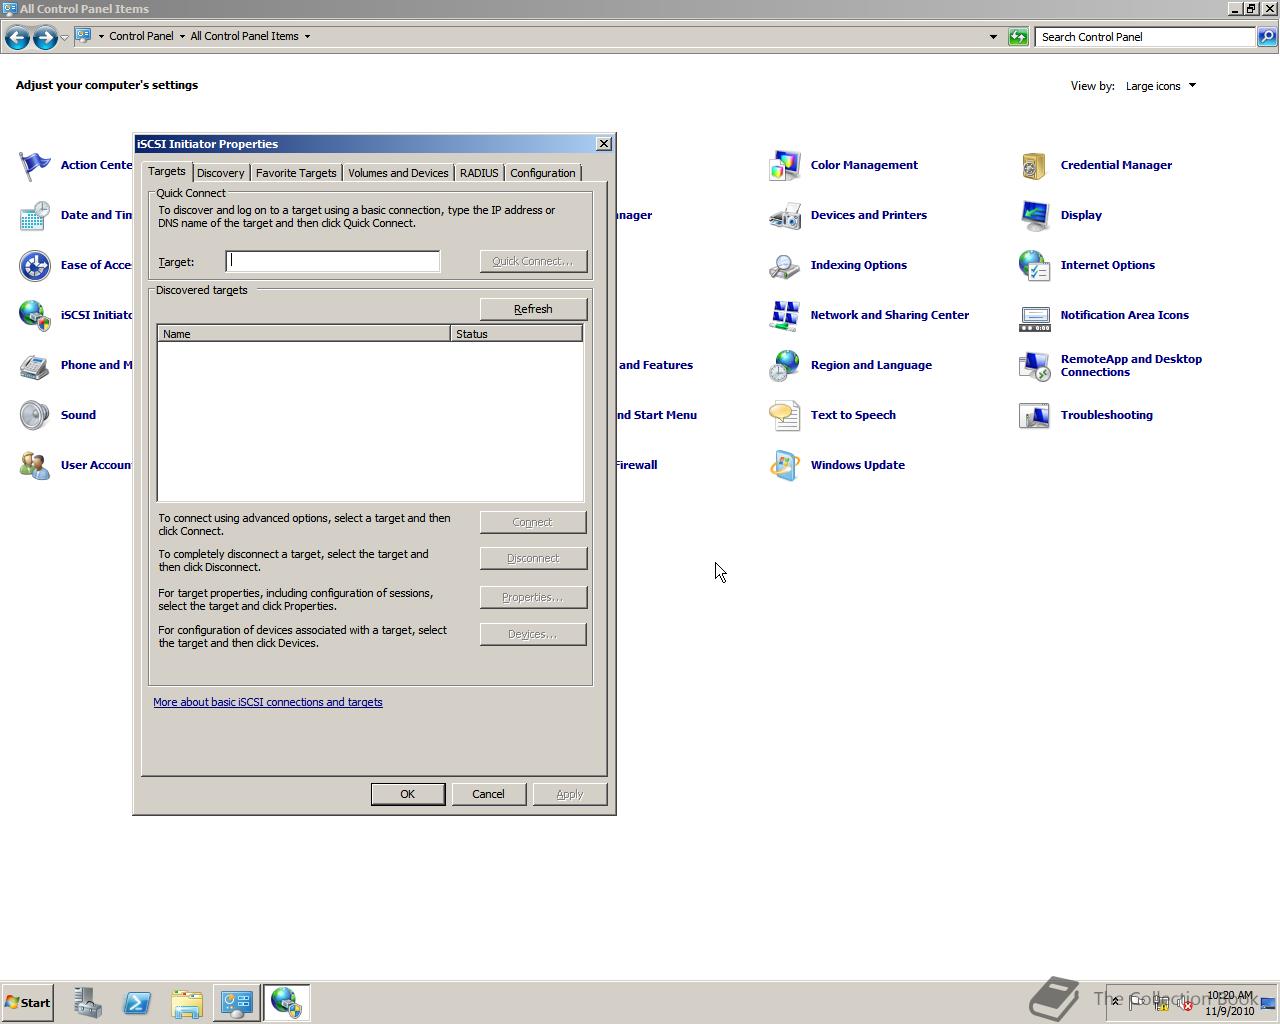The image size is (1280, 1024).
Task: Launch PowerShell from the taskbar
Action: pos(137,1003)
